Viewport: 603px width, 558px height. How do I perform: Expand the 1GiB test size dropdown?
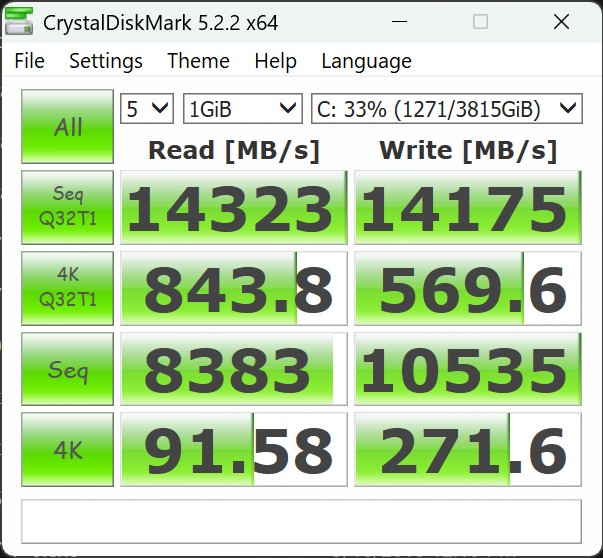tap(243, 109)
